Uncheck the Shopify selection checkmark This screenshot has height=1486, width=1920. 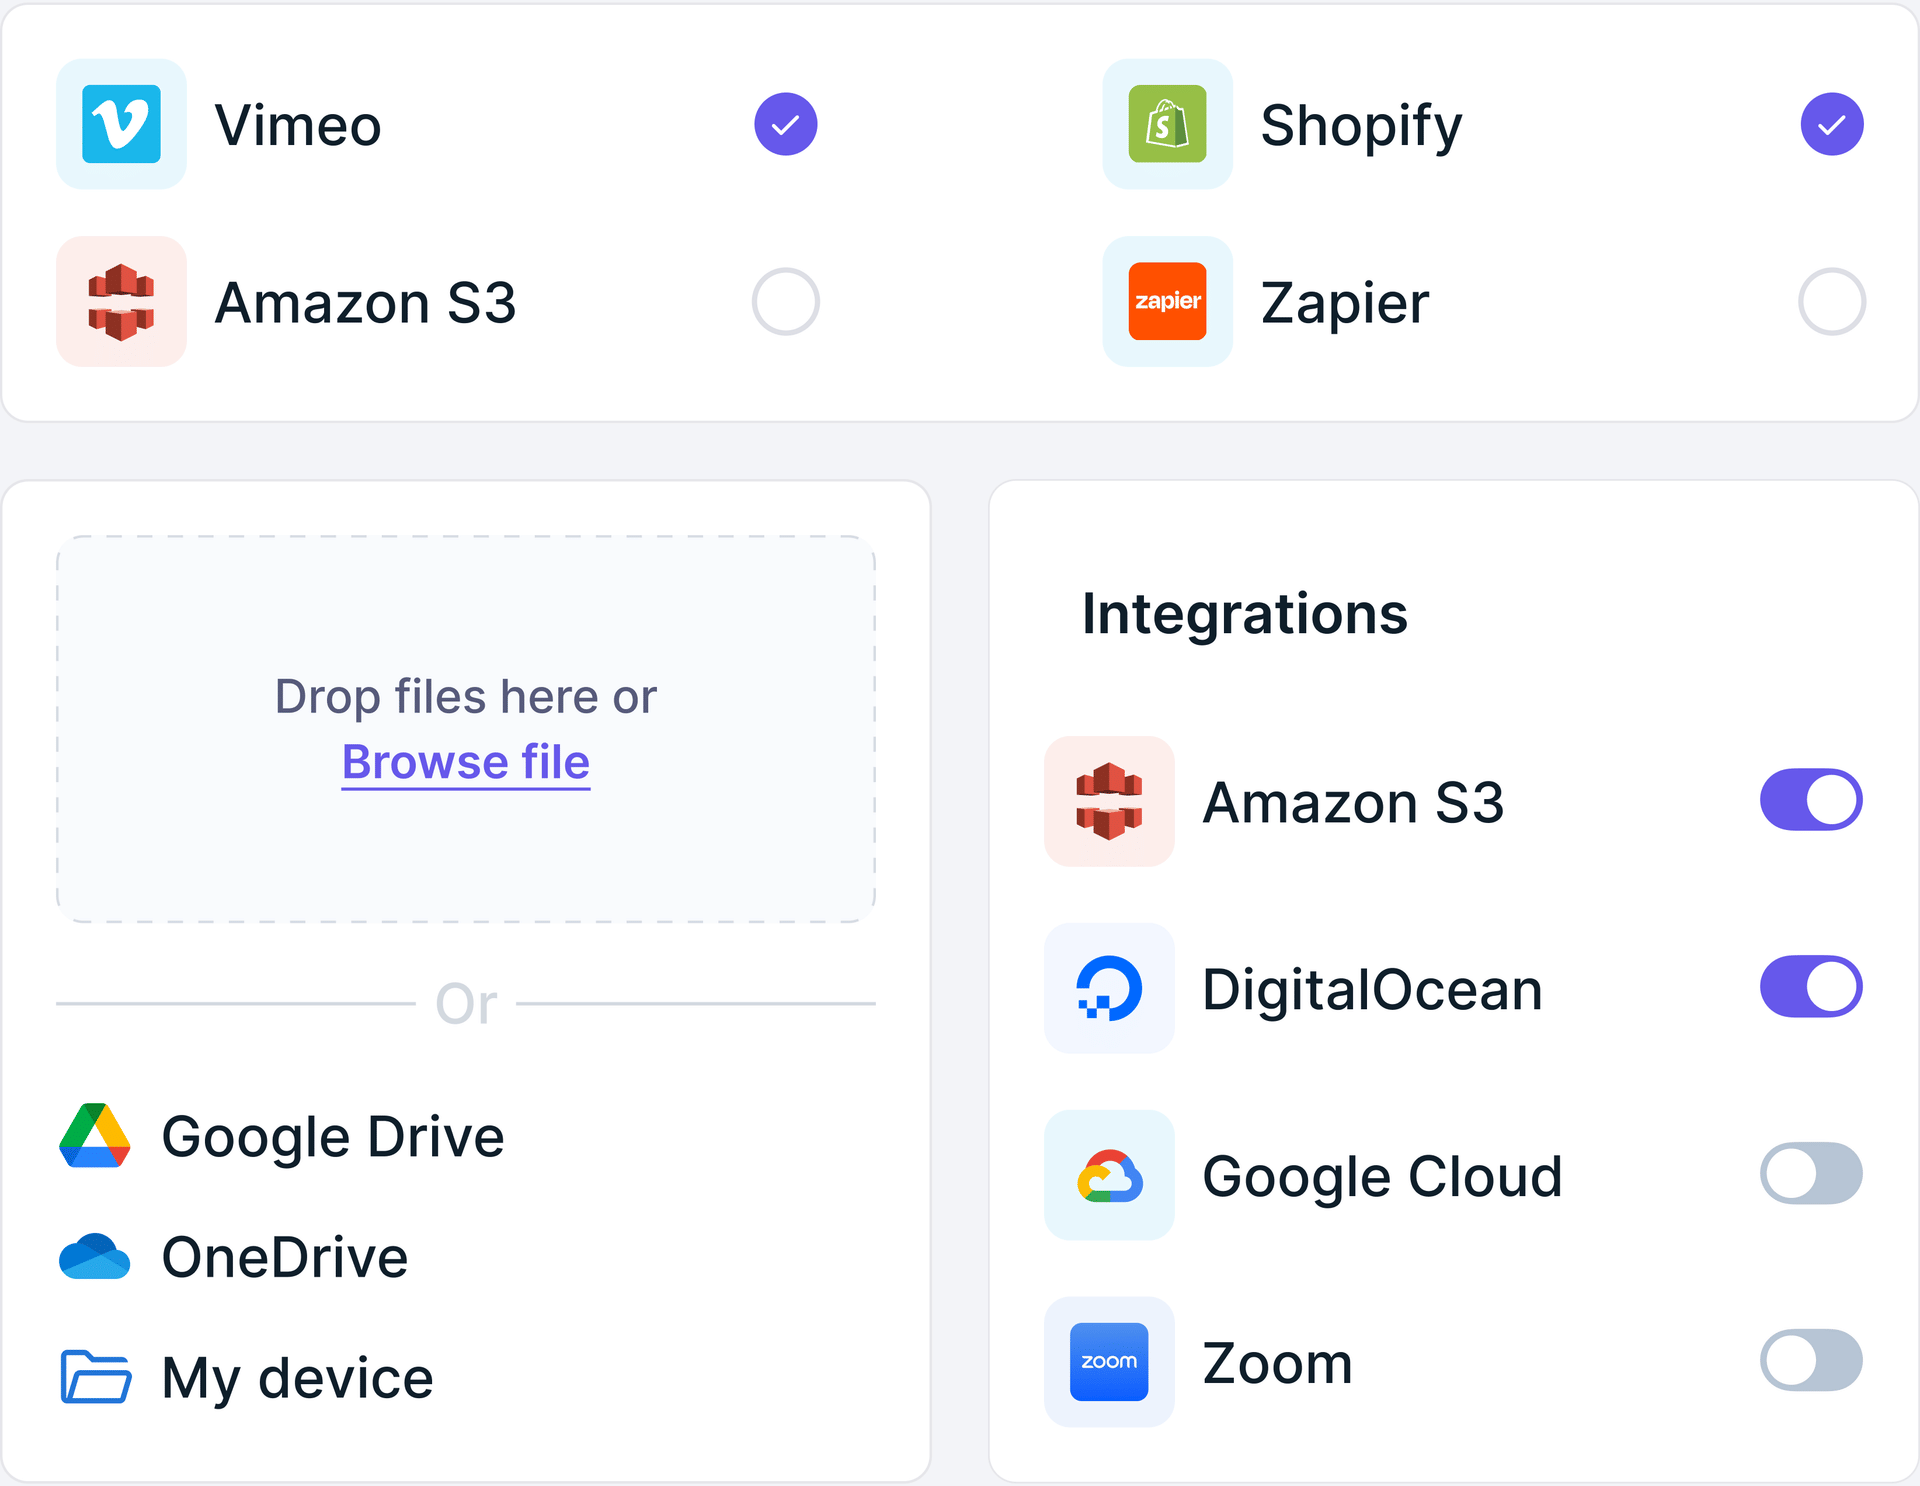[x=1831, y=124]
